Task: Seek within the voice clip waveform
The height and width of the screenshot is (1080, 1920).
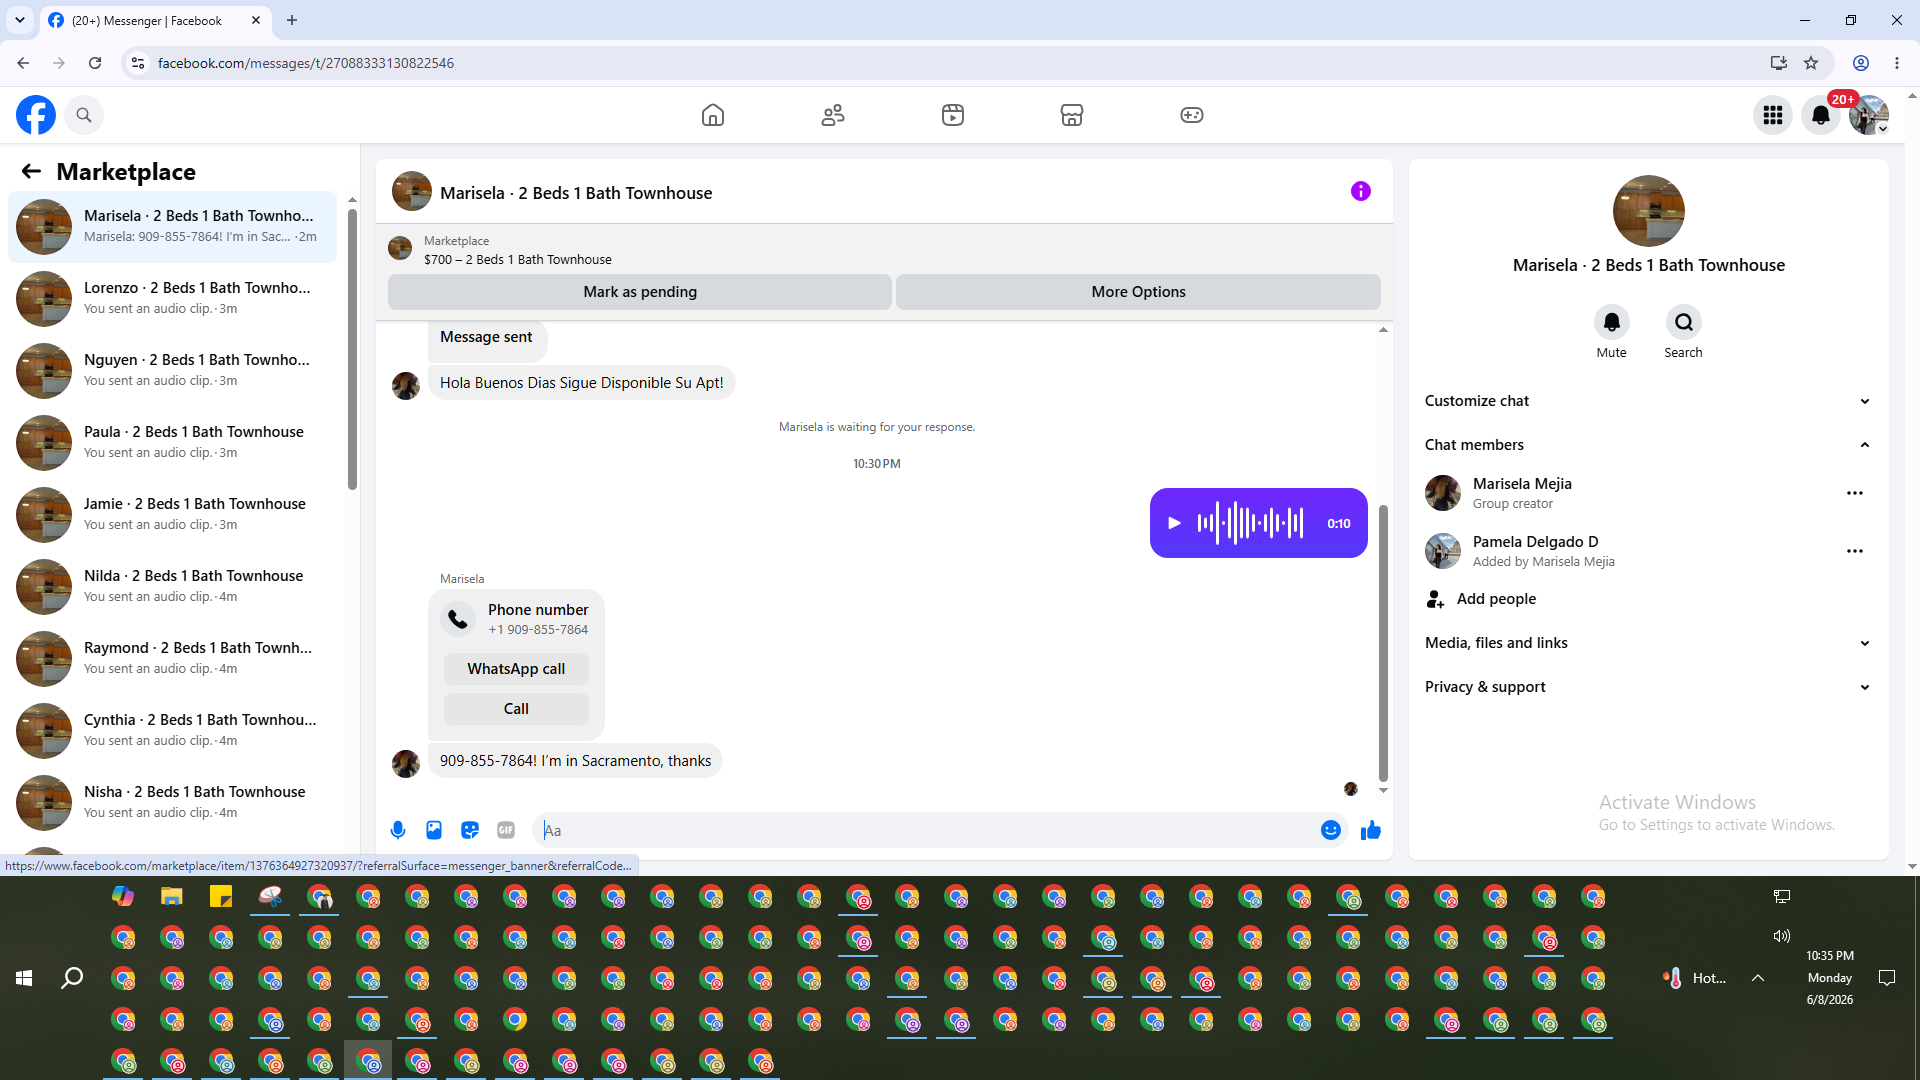Action: coord(1251,523)
